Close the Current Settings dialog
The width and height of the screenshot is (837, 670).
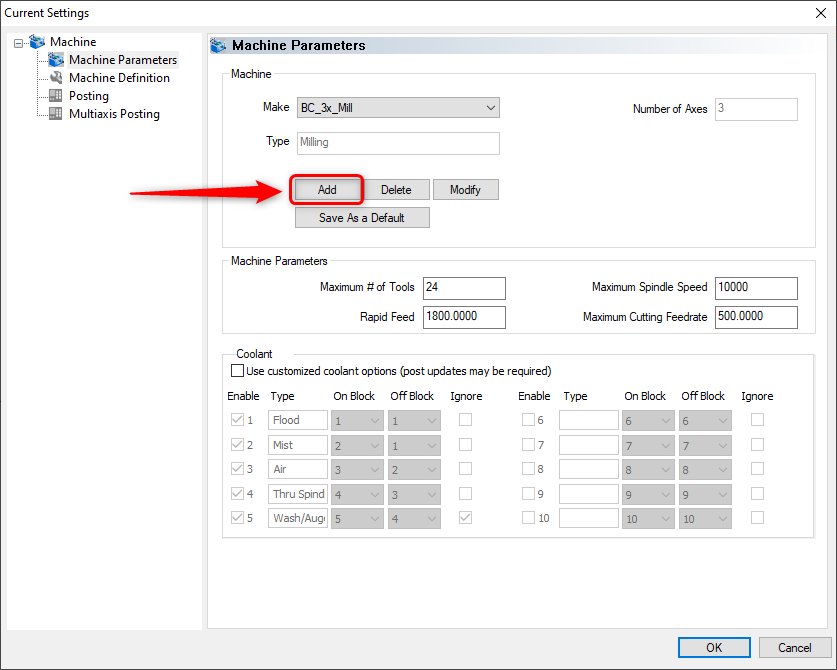pos(821,13)
